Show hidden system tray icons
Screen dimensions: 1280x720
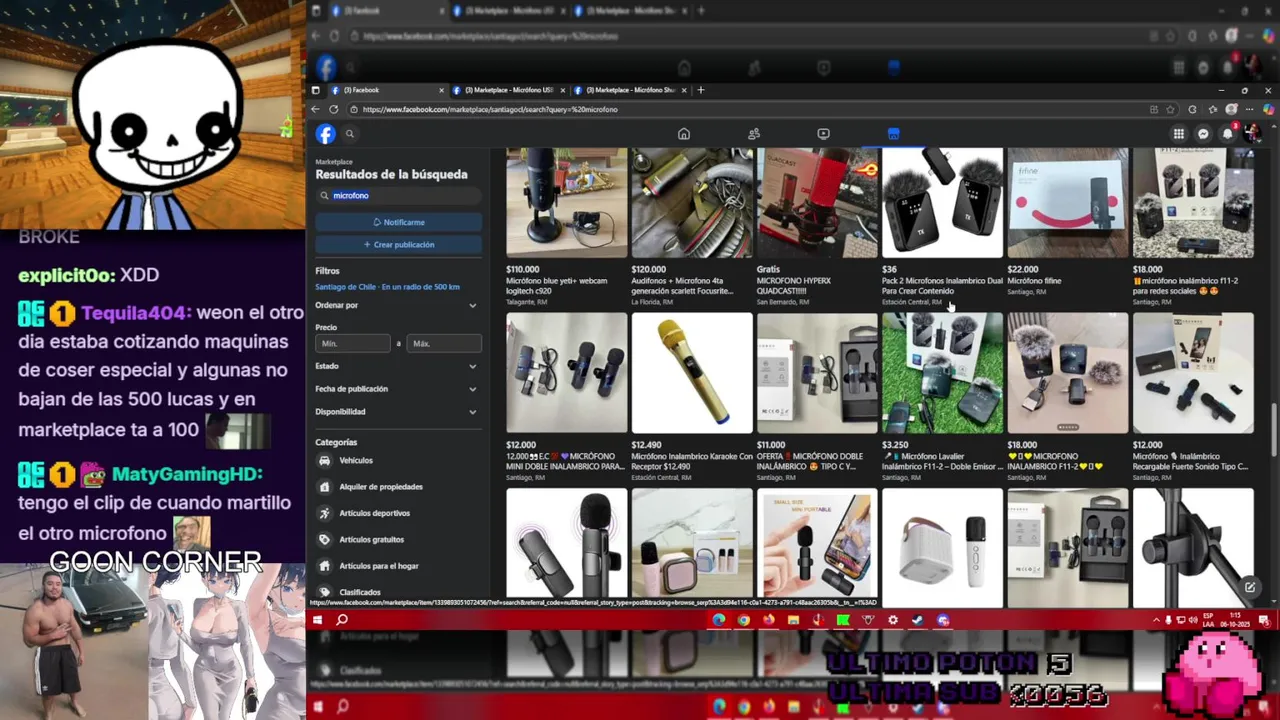1157,620
